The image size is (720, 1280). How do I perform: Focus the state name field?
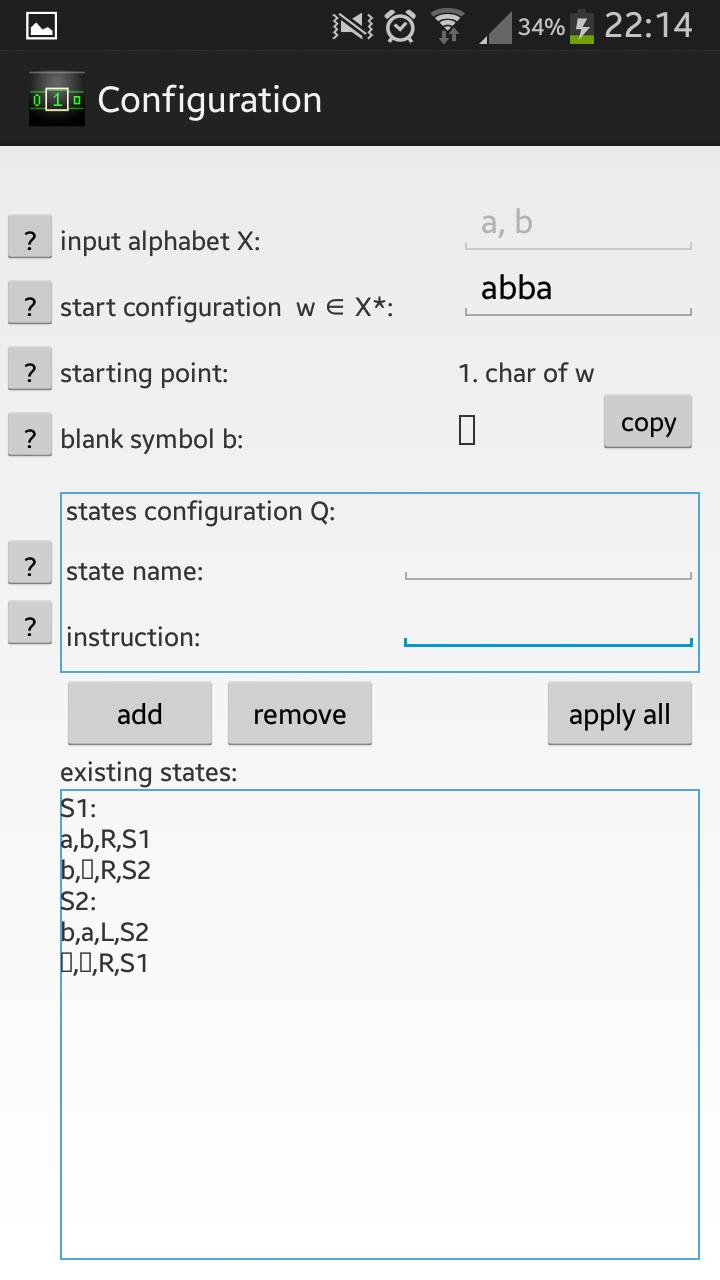548,564
